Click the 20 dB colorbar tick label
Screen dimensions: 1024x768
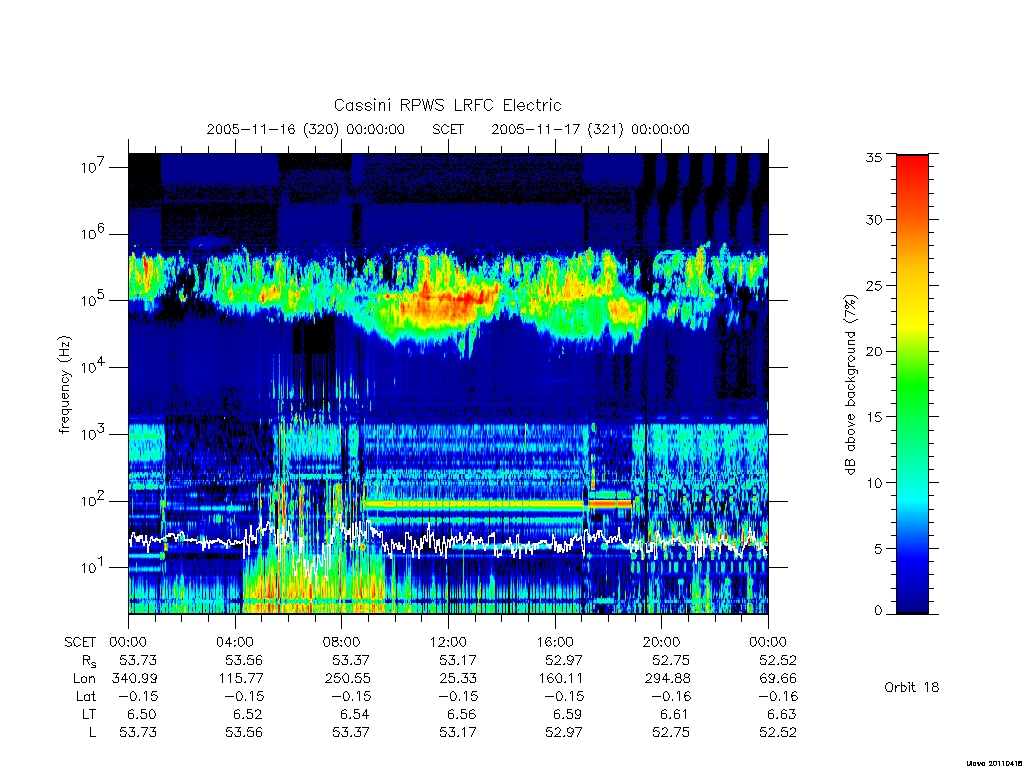pyautogui.click(x=873, y=351)
